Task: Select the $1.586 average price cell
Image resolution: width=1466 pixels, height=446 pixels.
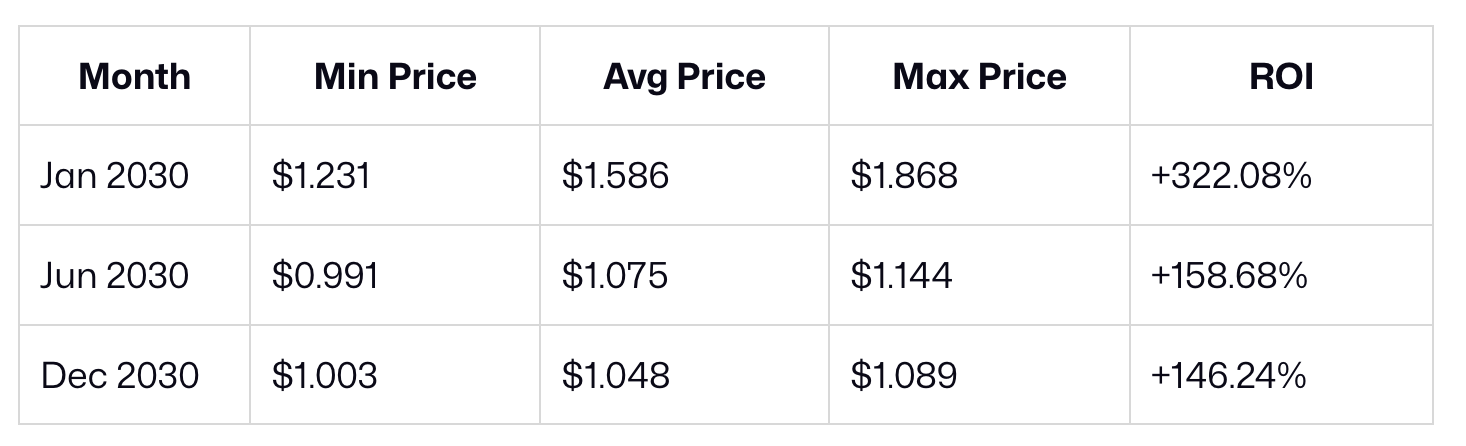Action: pos(615,176)
